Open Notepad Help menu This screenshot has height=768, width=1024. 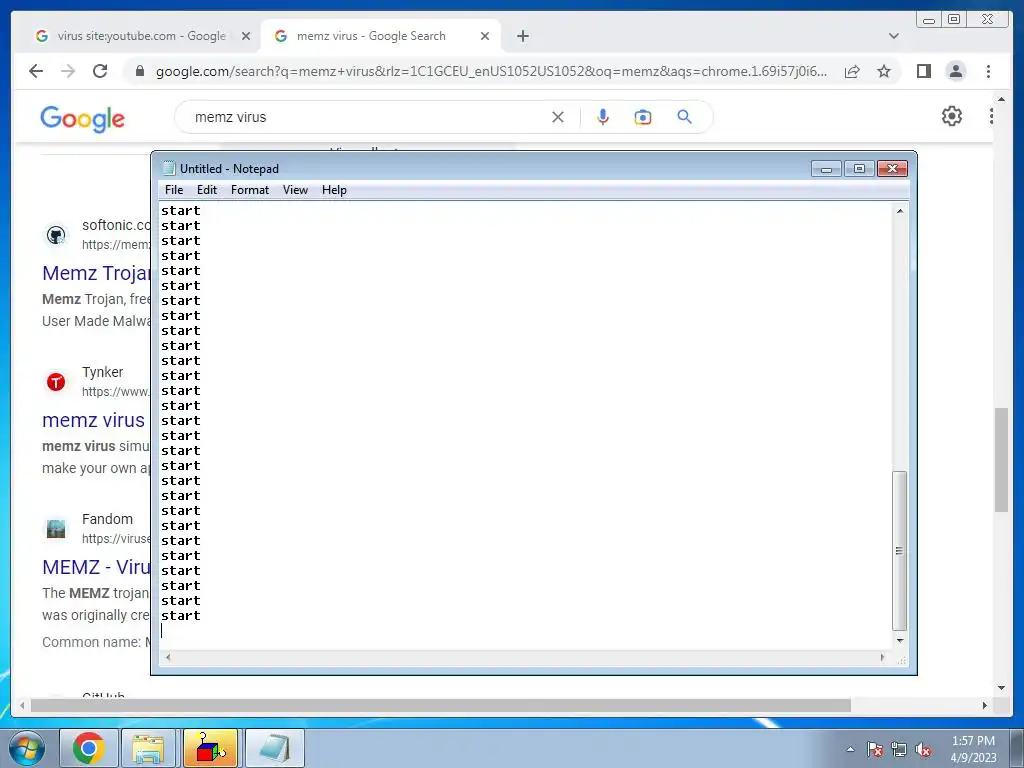coord(334,190)
